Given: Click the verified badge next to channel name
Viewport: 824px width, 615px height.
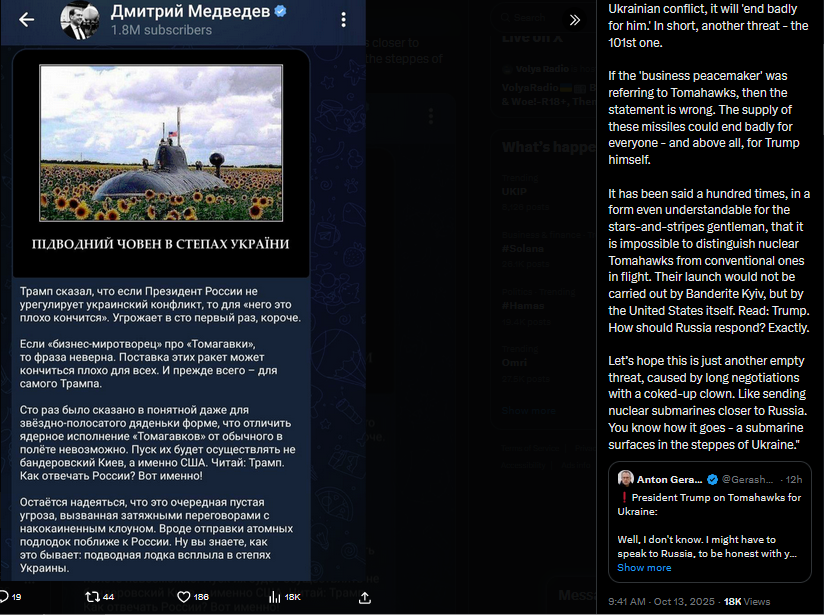Looking at the screenshot, I should point(281,11).
